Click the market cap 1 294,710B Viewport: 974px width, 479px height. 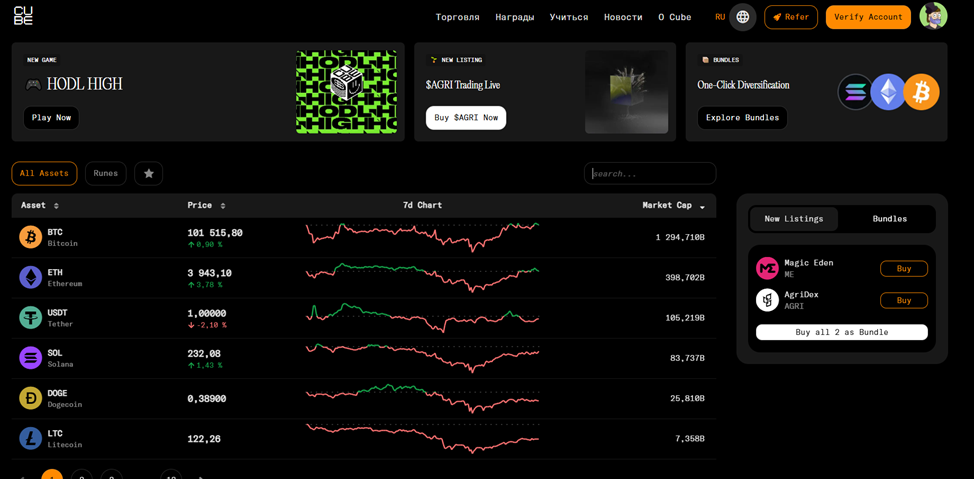tap(680, 237)
